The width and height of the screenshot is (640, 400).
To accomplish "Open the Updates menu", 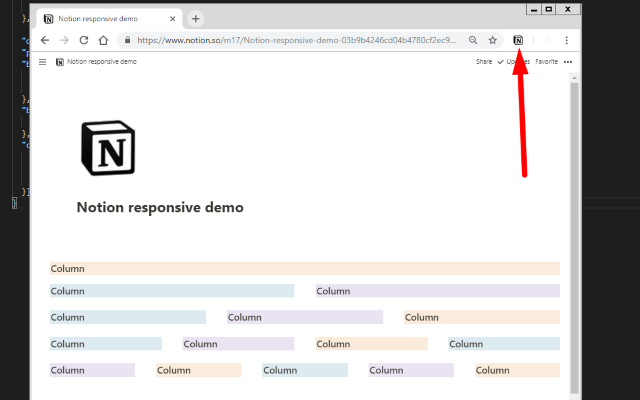I will (x=513, y=62).
